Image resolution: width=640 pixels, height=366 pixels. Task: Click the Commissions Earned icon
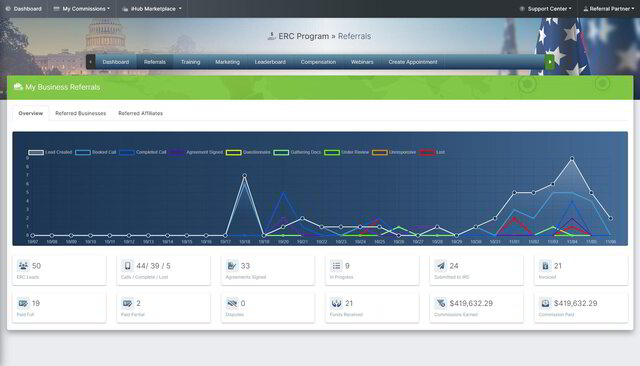[440, 303]
